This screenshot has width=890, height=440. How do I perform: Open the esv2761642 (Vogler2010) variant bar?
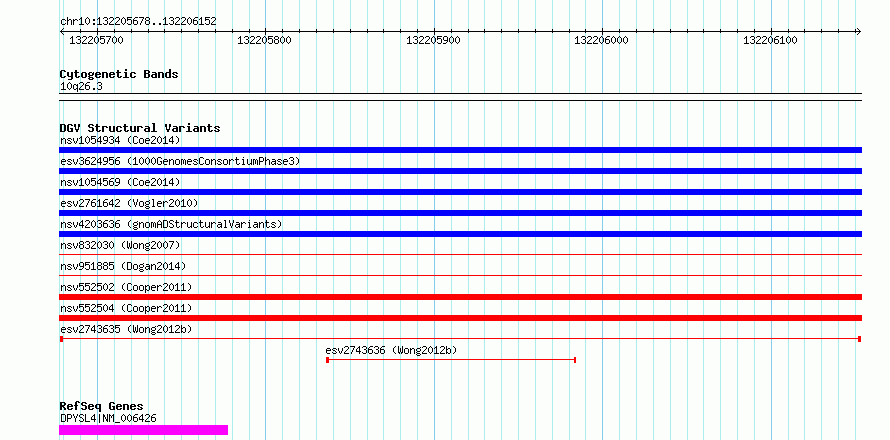(x=460, y=213)
